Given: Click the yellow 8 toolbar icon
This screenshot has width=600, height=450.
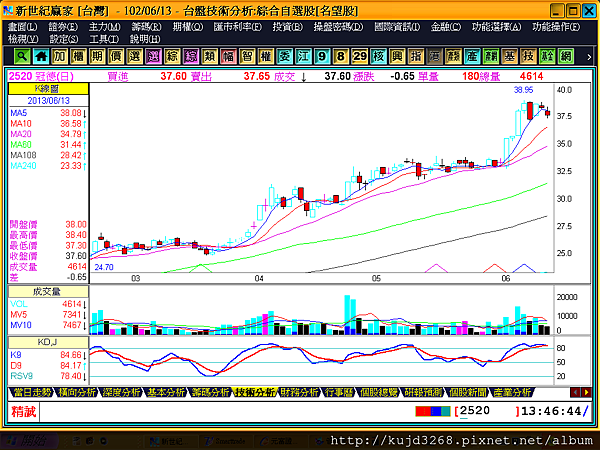Looking at the screenshot, I should coord(341,57).
